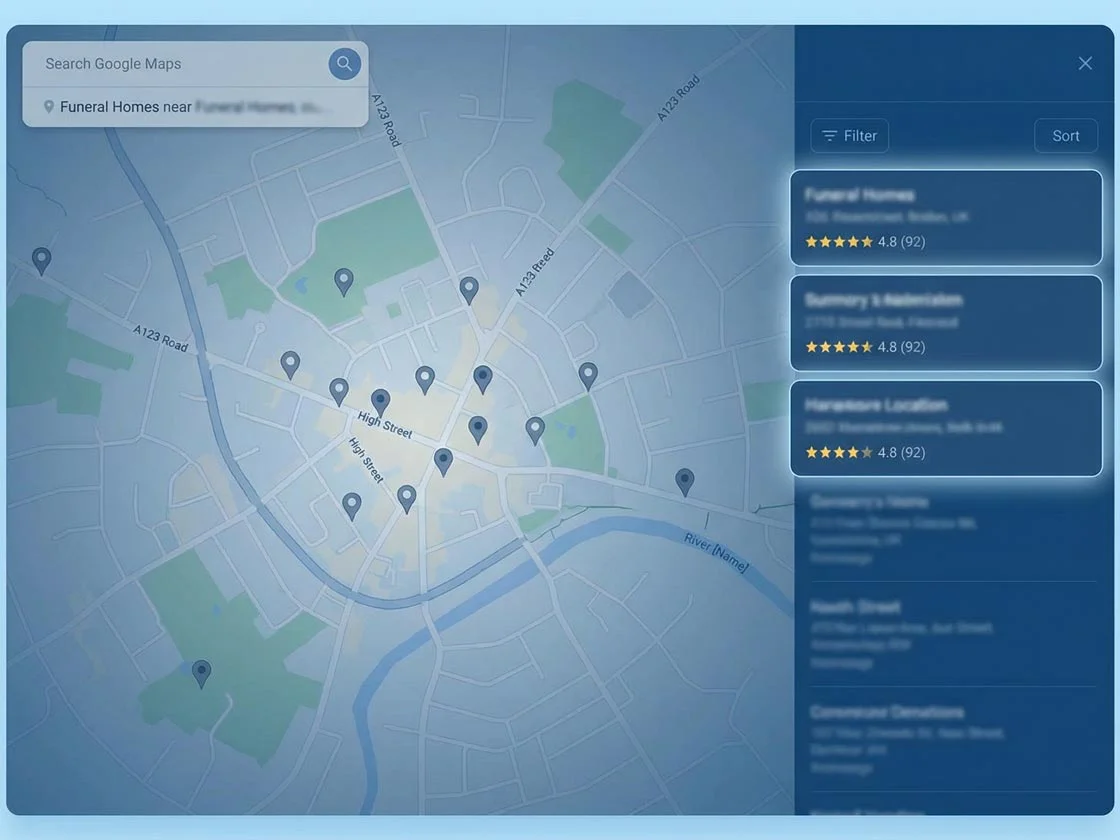
Task: Click the funnel icon in the Filter button
Action: 829,136
